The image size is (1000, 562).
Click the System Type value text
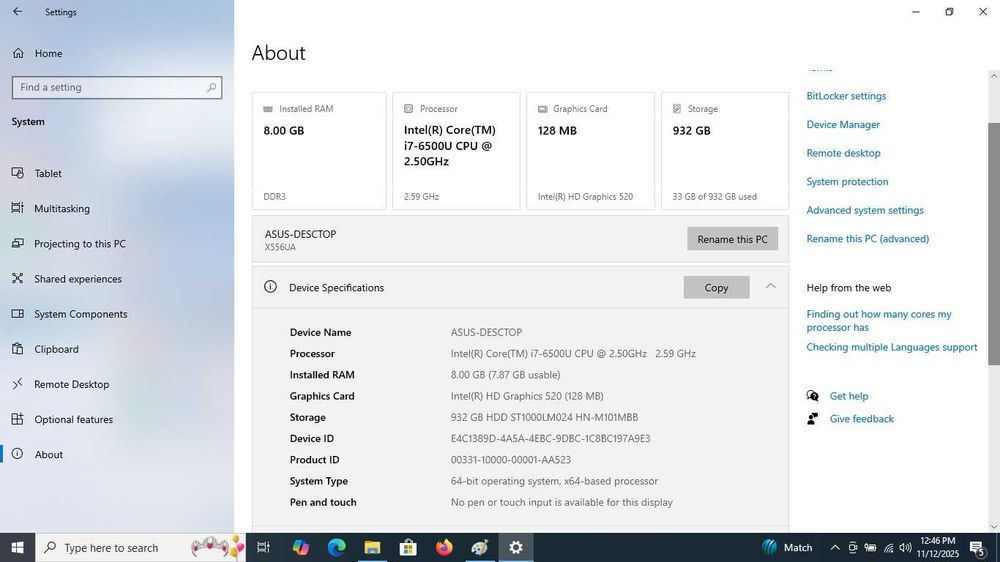tap(554, 481)
